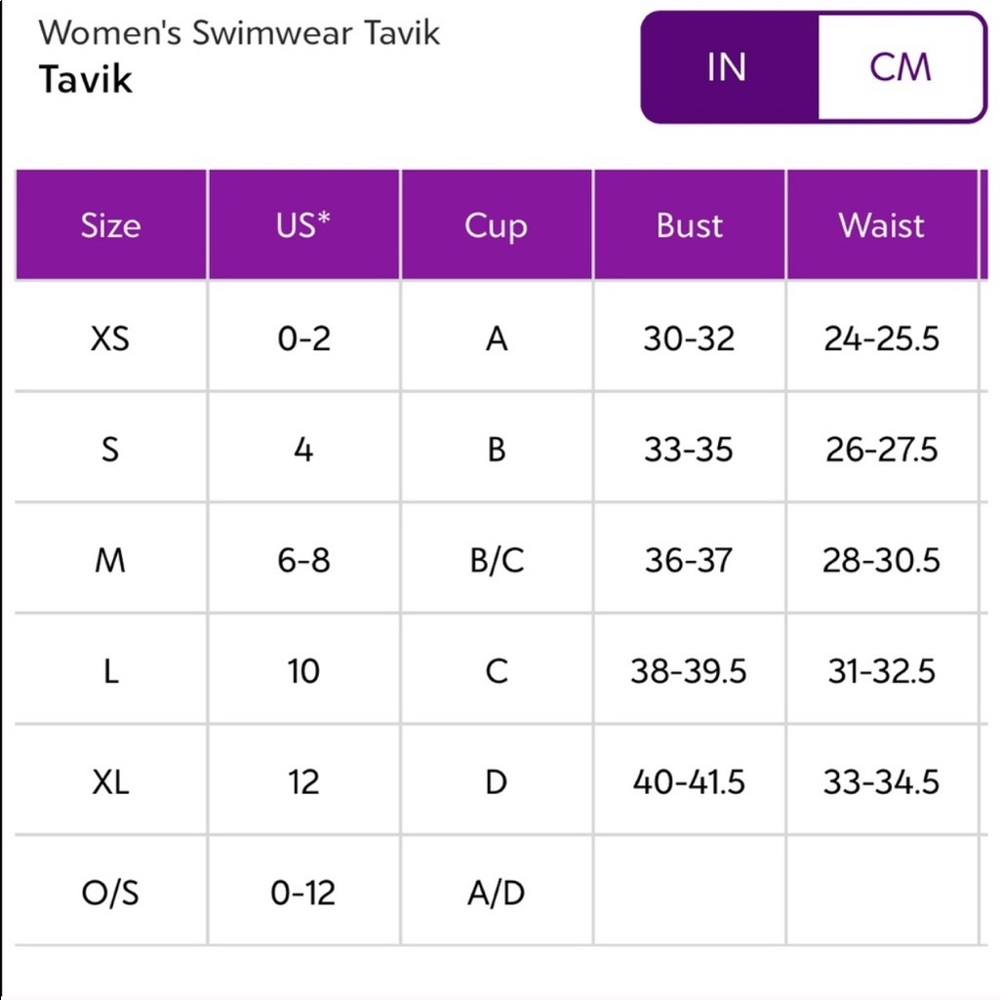Select the 40-41.5 bust cell
Viewport: 1000px width, 1000px height.
[x=689, y=782]
